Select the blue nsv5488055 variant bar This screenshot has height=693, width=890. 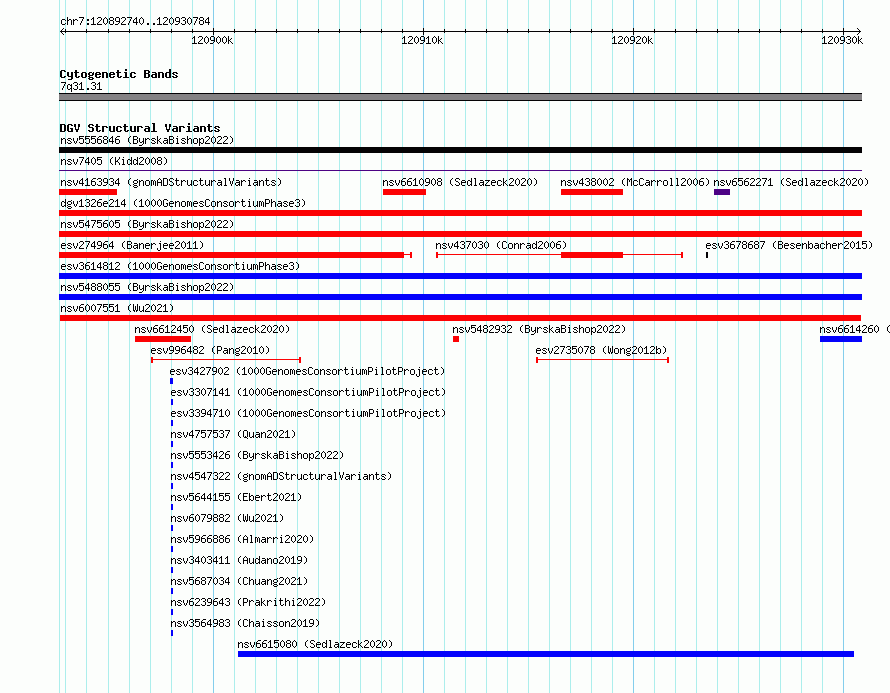(x=460, y=297)
